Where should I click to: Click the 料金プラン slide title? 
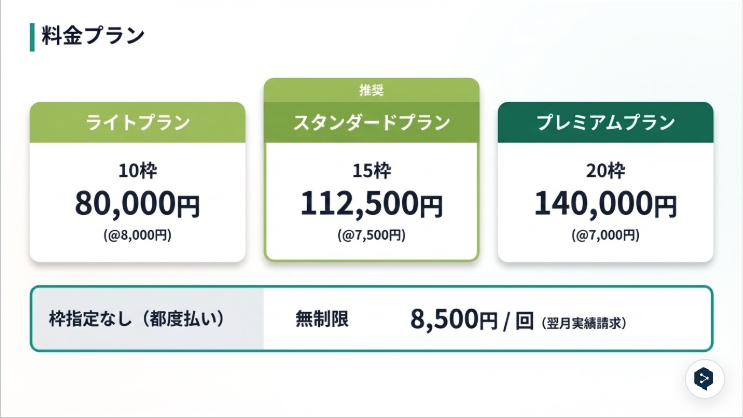[x=93, y=36]
